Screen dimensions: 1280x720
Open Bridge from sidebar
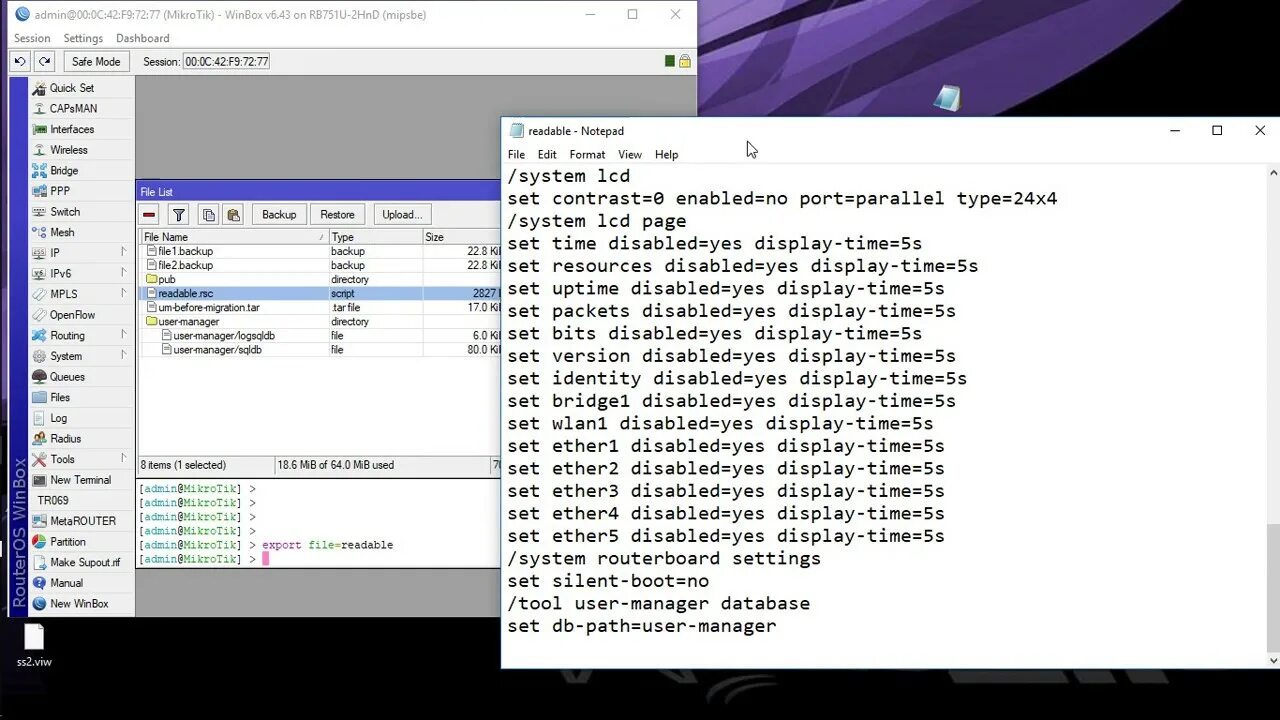(64, 170)
